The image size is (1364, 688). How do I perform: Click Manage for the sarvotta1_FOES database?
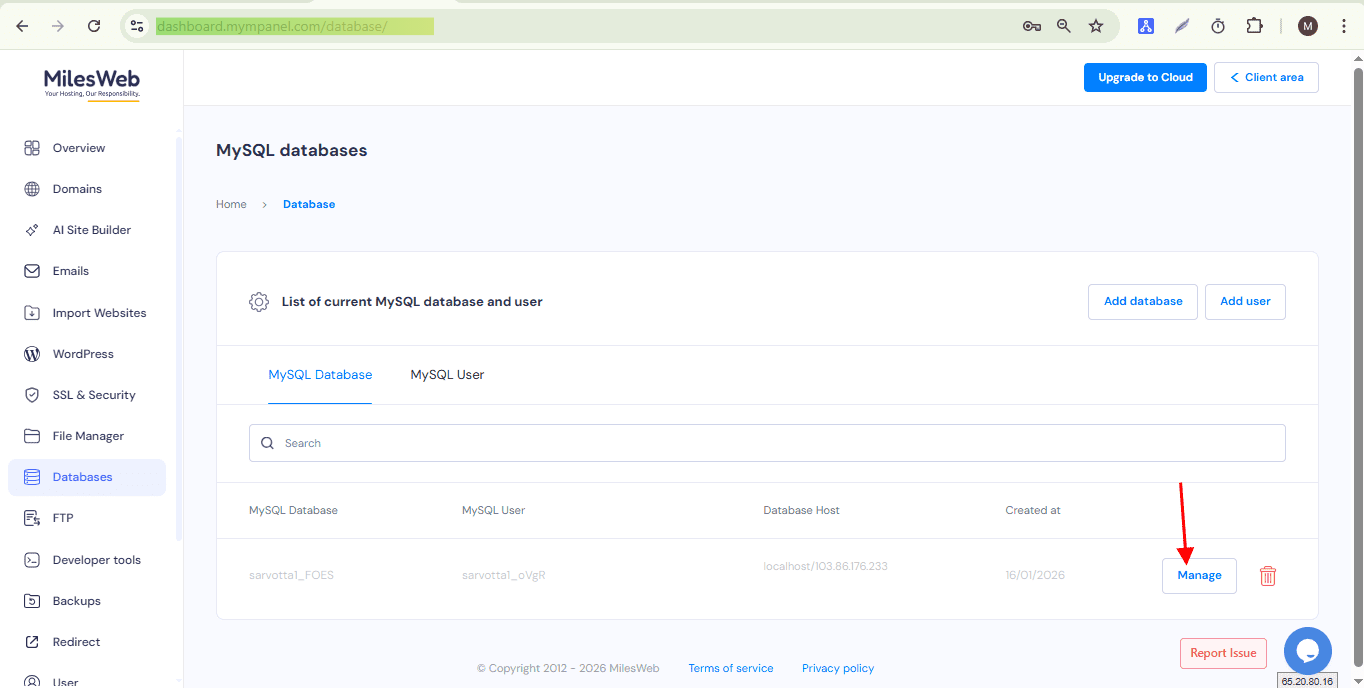click(x=1199, y=575)
